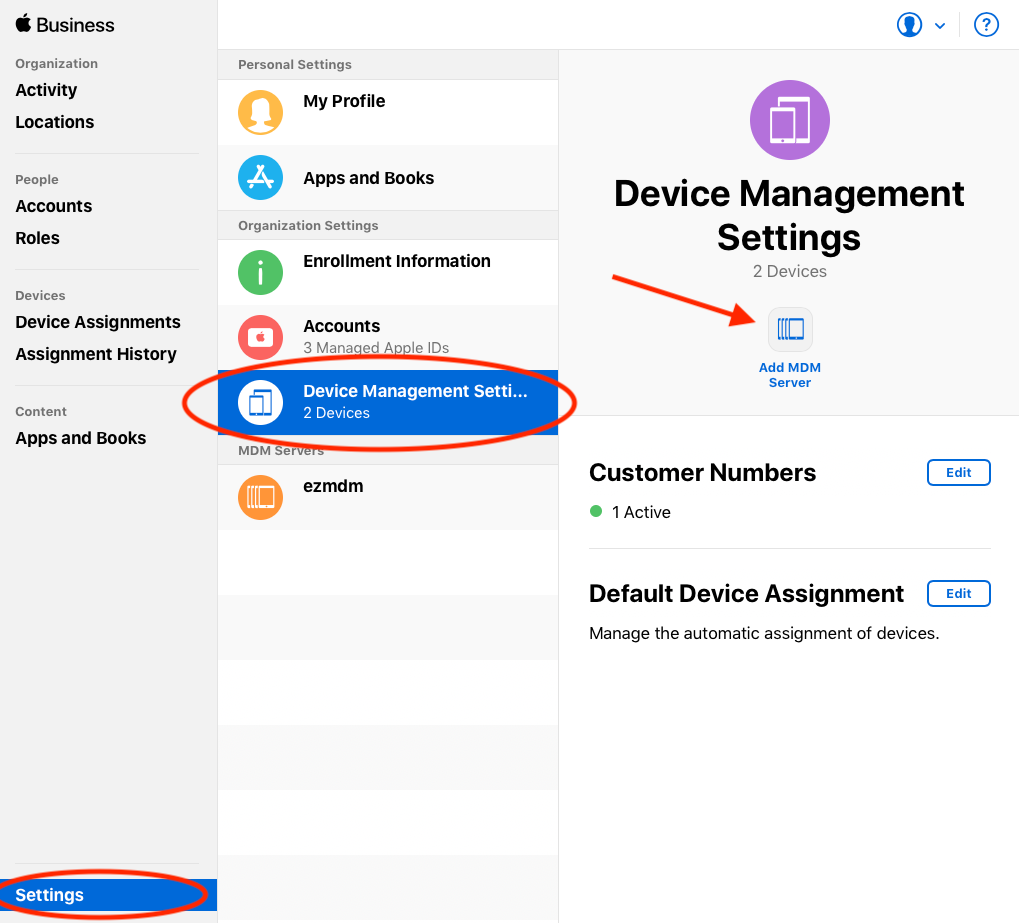Image resolution: width=1019 pixels, height=923 pixels.
Task: Open the help question mark icon
Action: pos(986,25)
